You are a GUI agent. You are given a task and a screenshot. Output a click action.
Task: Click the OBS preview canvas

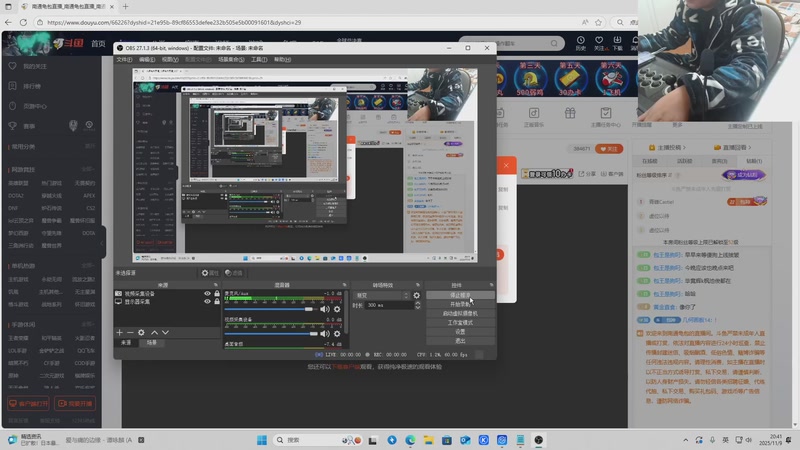pos(305,165)
